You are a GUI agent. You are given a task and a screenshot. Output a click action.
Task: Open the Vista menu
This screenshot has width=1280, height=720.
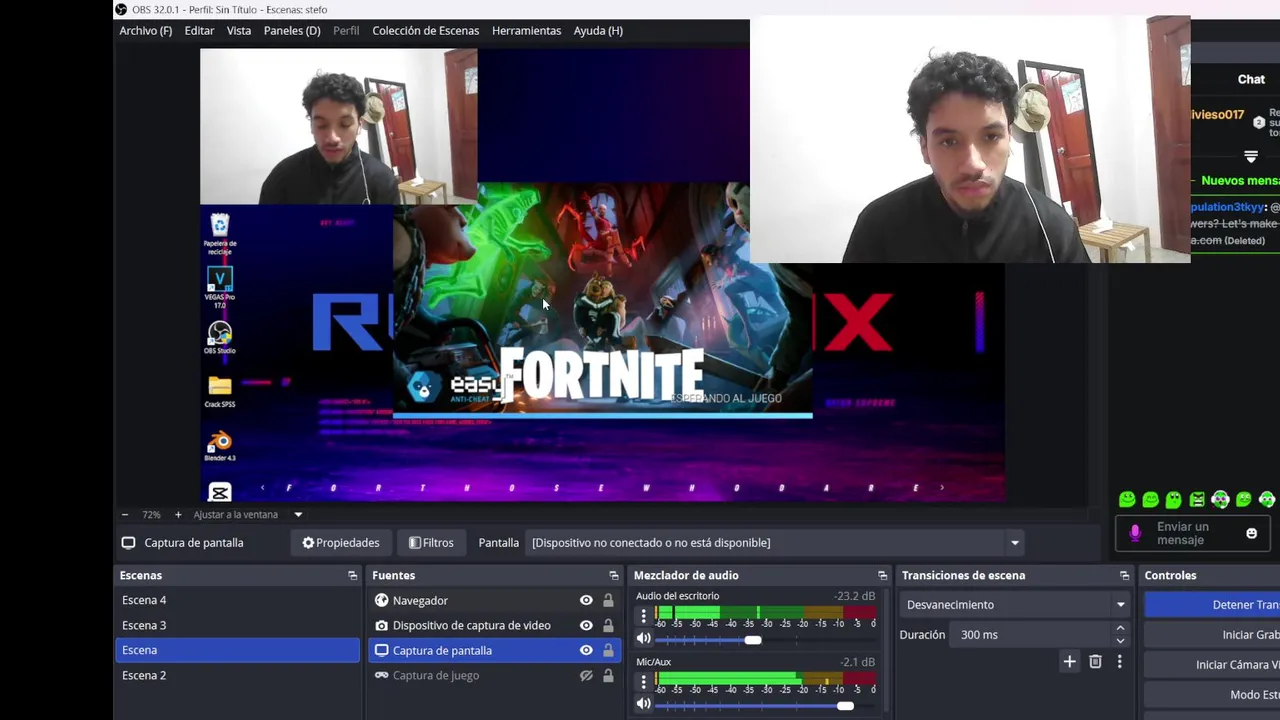[x=239, y=31]
